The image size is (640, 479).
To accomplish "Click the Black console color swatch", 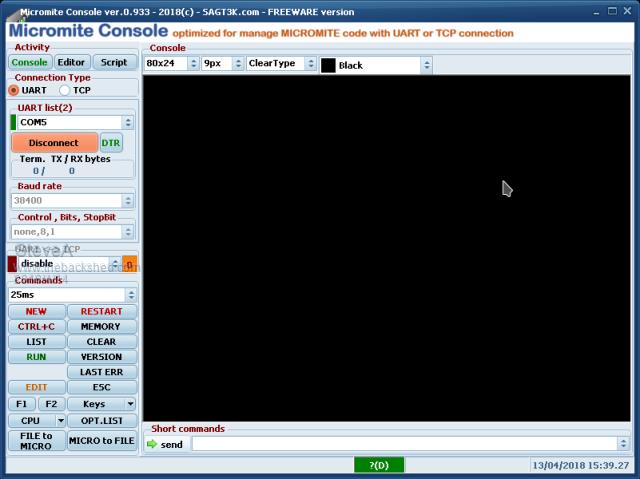I will pos(328,65).
